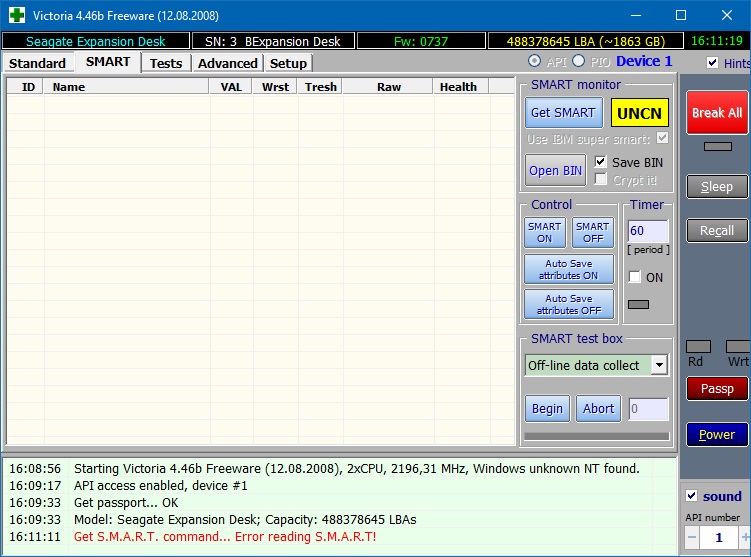Click the green cross Victoria app icon
The image size is (751, 557).
click(17, 15)
